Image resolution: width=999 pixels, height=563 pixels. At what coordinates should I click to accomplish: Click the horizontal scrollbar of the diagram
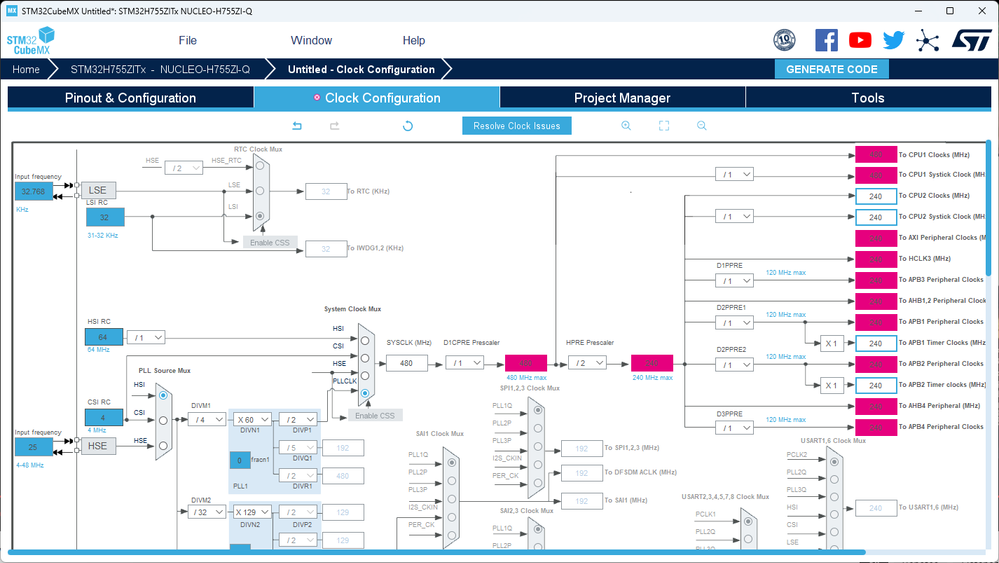point(436,552)
